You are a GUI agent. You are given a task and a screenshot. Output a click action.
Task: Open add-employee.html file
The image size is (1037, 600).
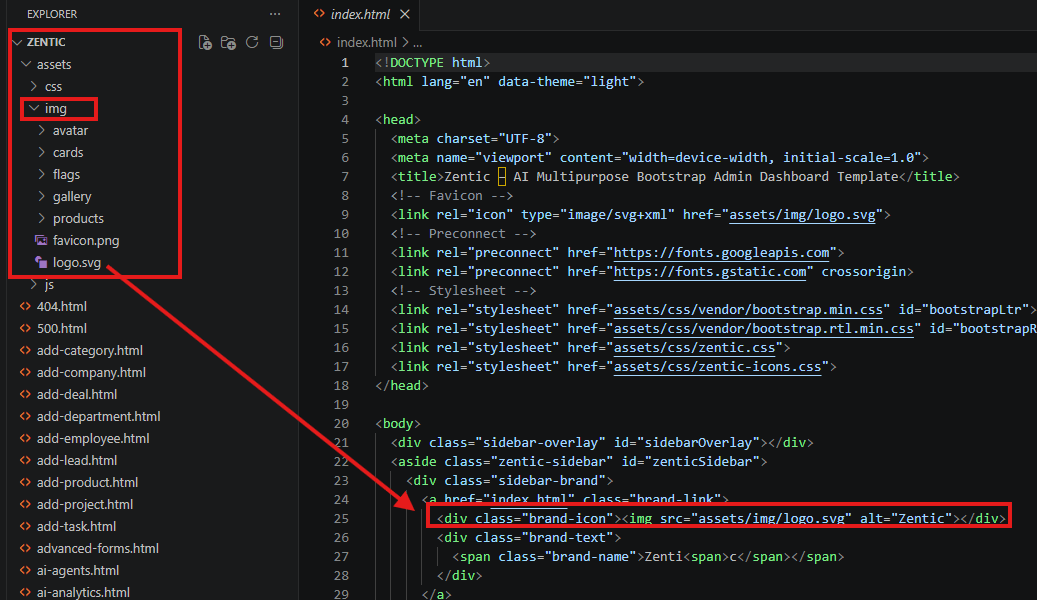point(93,439)
